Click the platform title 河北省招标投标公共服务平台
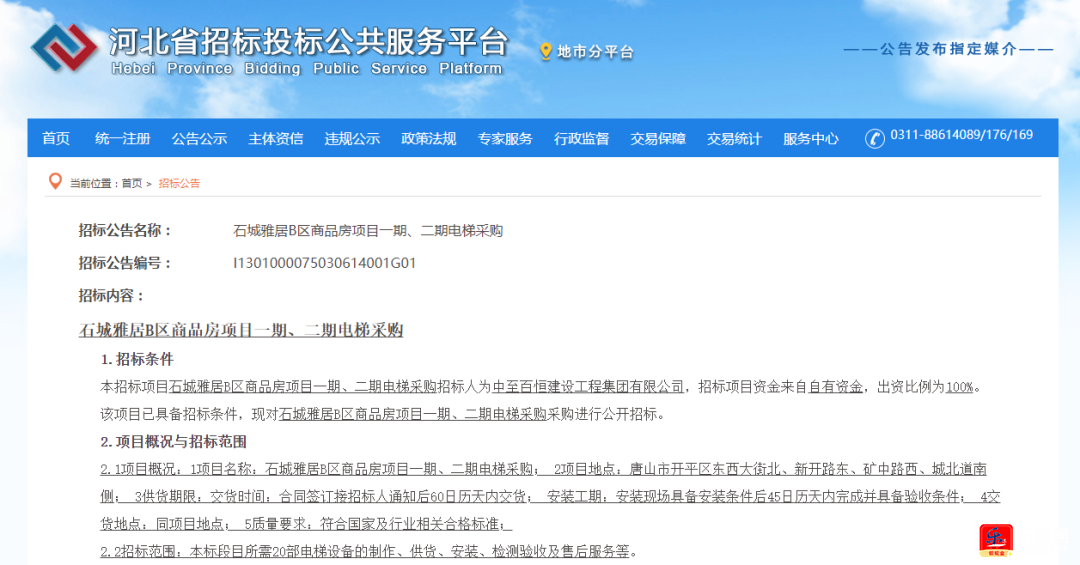The image size is (1080, 565). coord(310,42)
